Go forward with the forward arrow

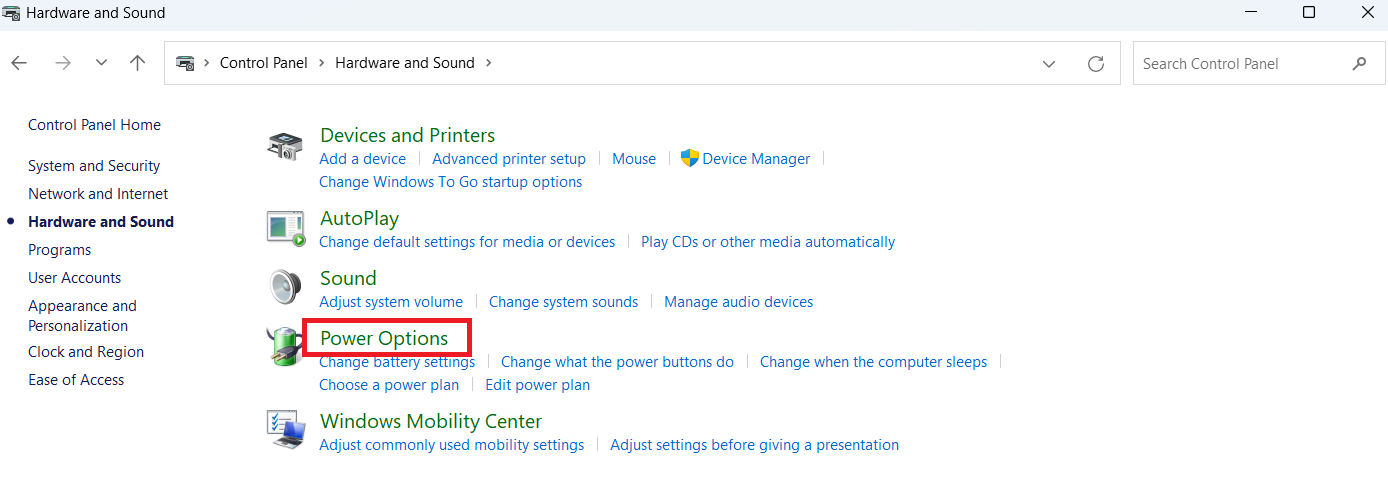click(x=63, y=63)
